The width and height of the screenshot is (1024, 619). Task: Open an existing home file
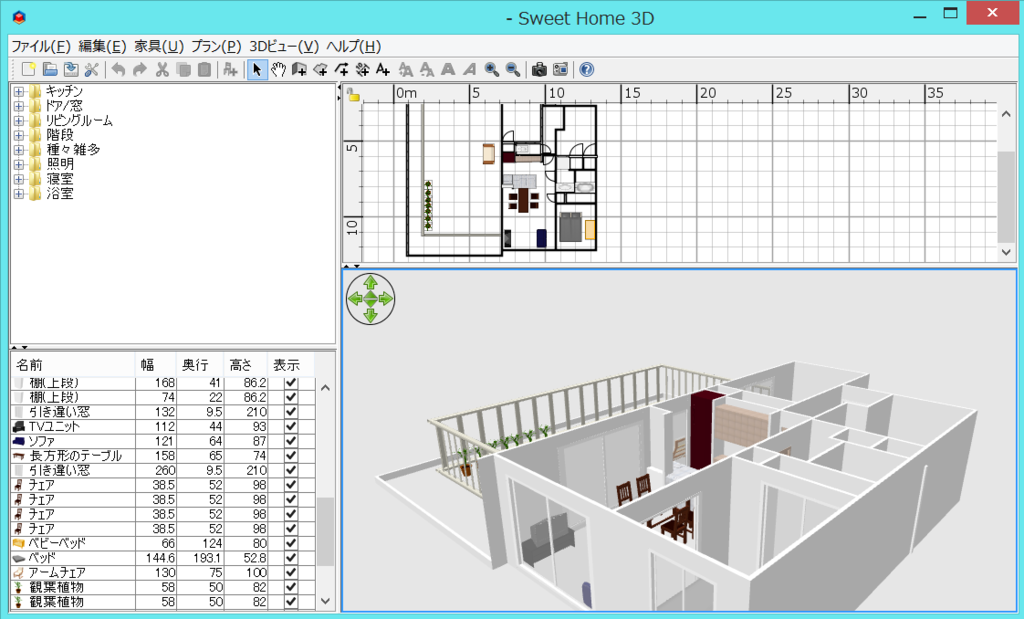click(x=50, y=69)
